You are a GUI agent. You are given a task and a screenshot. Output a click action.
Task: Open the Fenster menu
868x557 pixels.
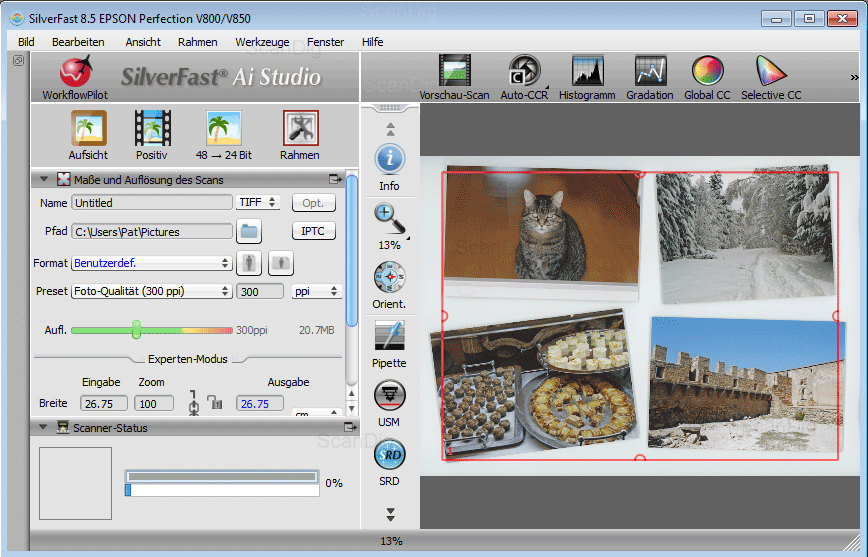[x=326, y=42]
